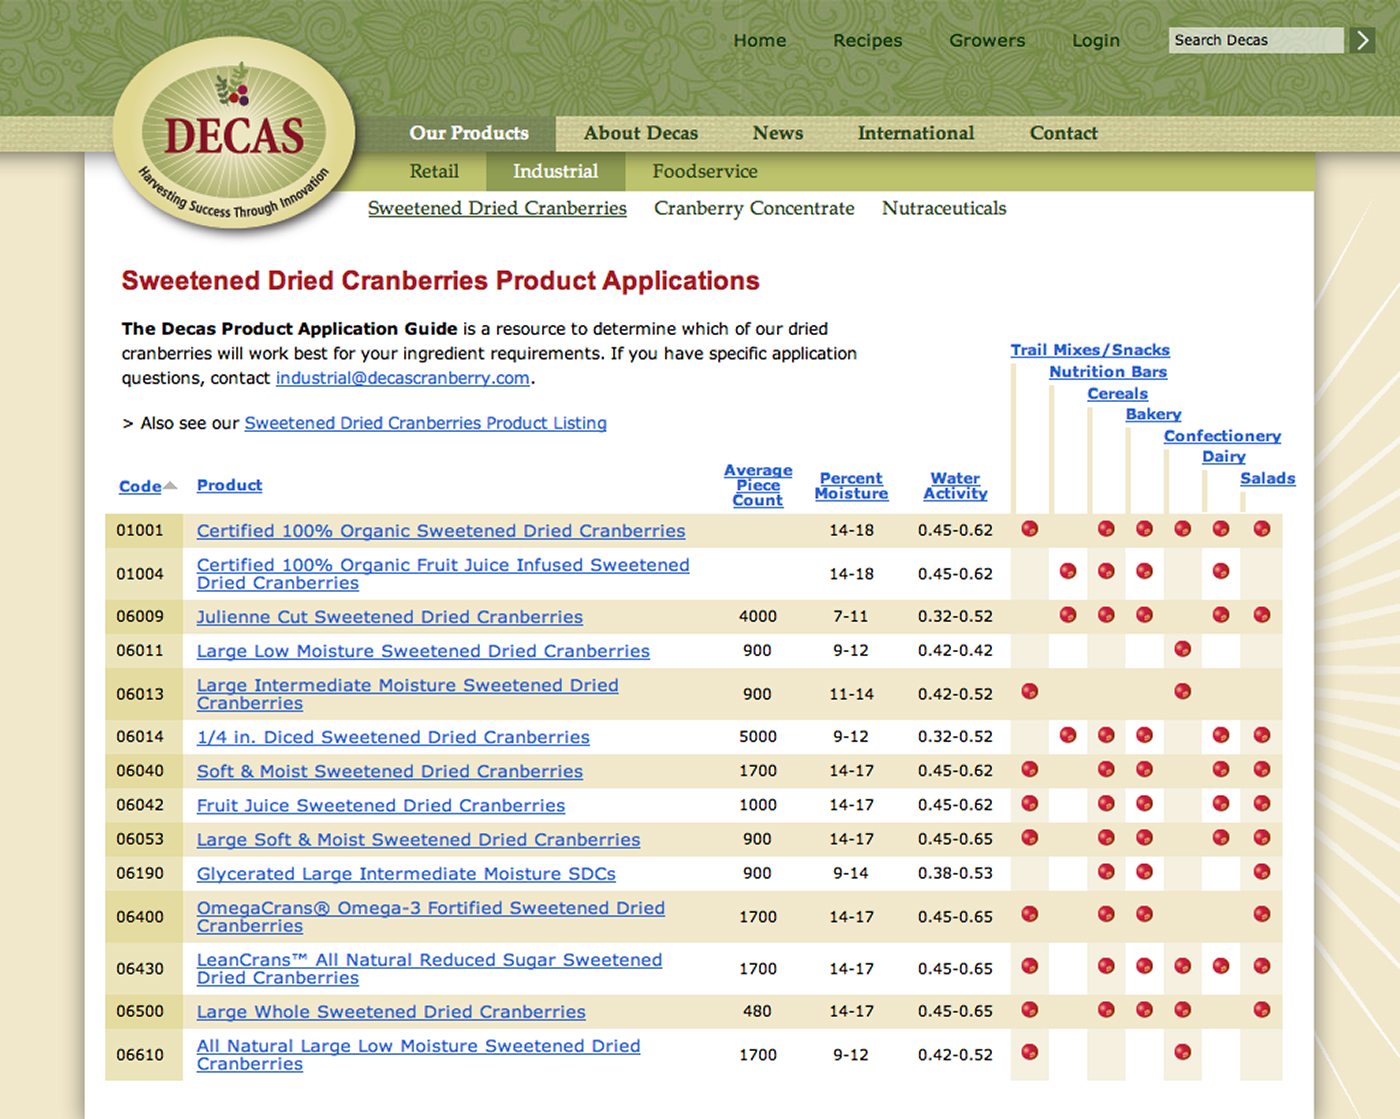Click the Nutrition Bars dot in row 06014

pos(1068,735)
